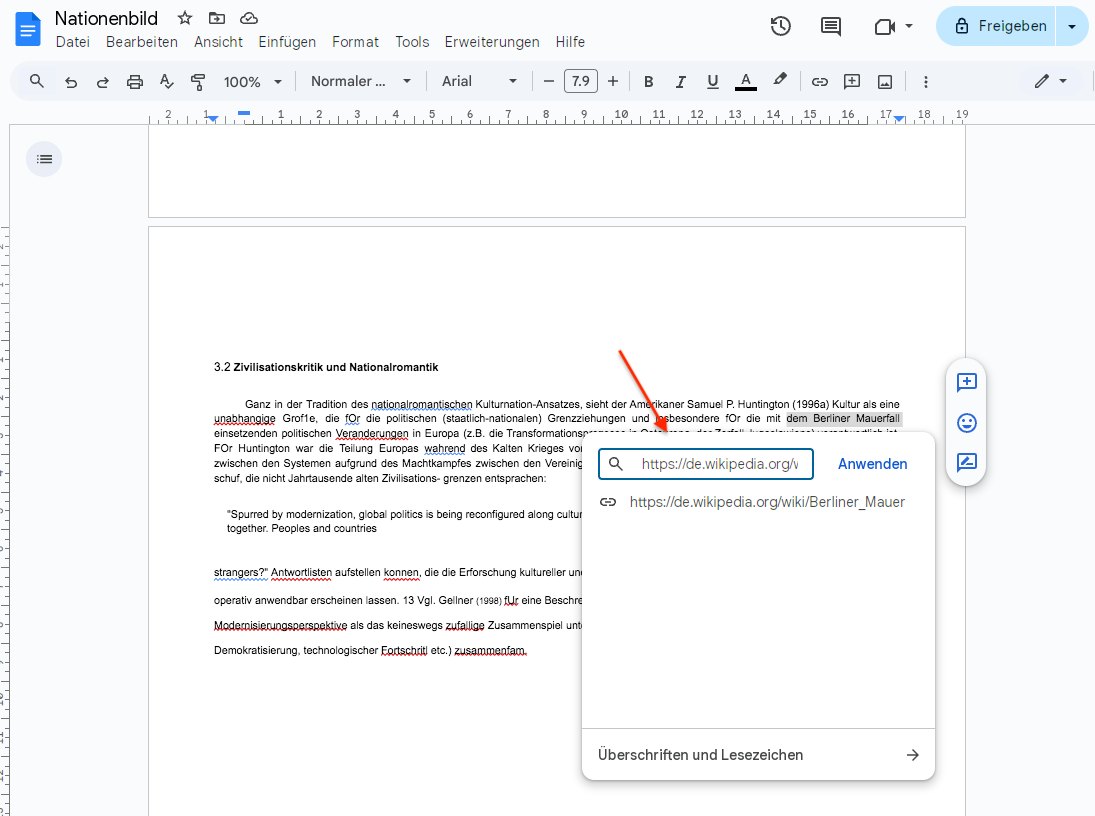Image resolution: width=1095 pixels, height=816 pixels.
Task: Open paragraph style Normaler dropdown
Action: [360, 82]
